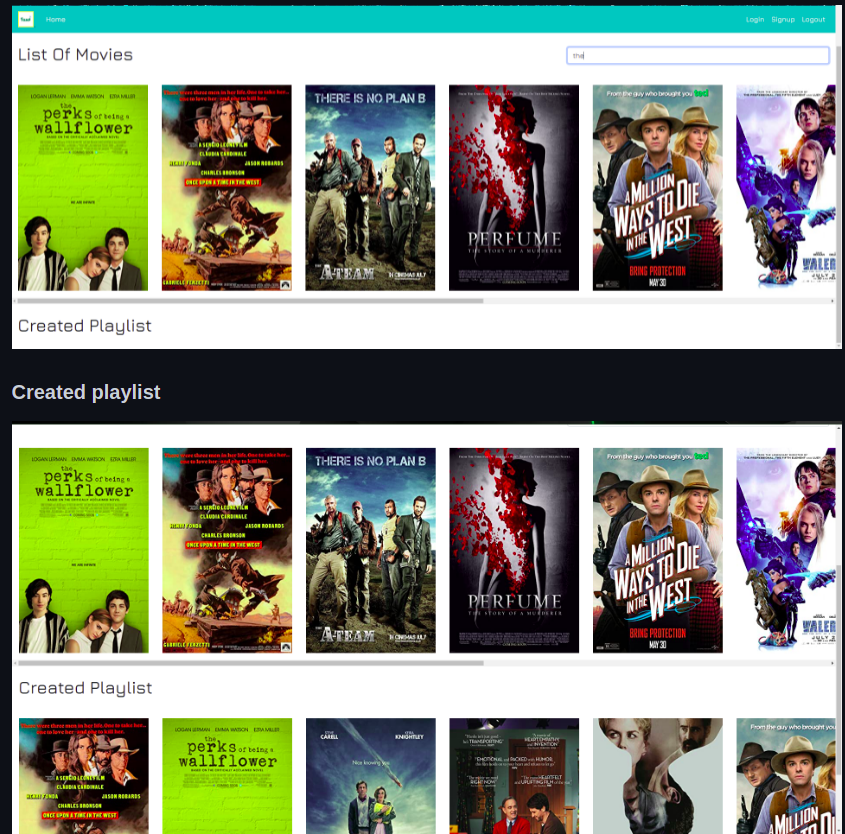Click the horizontal scrollbar under the lower panel's first row
This screenshot has height=834, width=845.
point(251,663)
